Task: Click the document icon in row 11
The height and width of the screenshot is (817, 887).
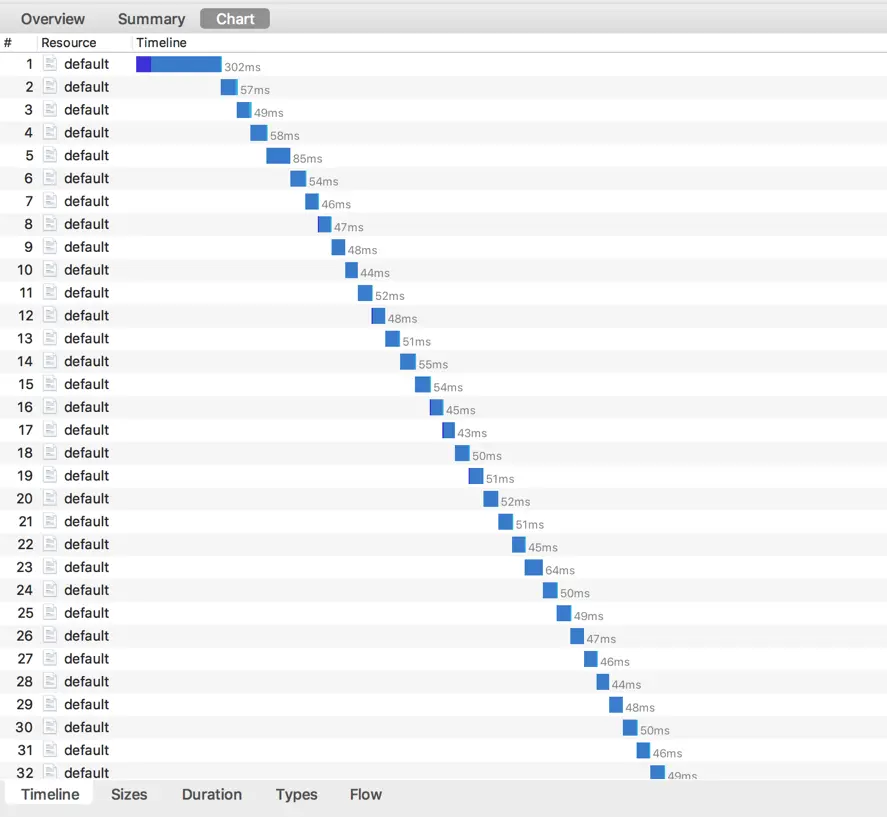Action: coord(50,292)
